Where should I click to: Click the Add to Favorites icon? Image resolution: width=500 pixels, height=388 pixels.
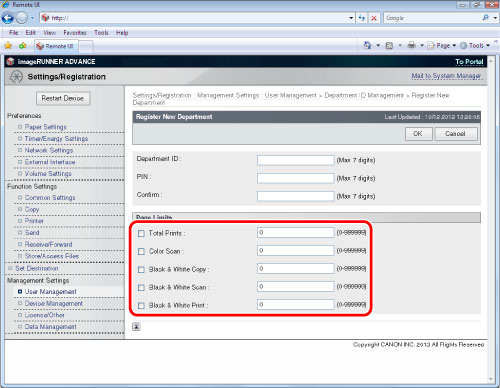click(x=22, y=46)
